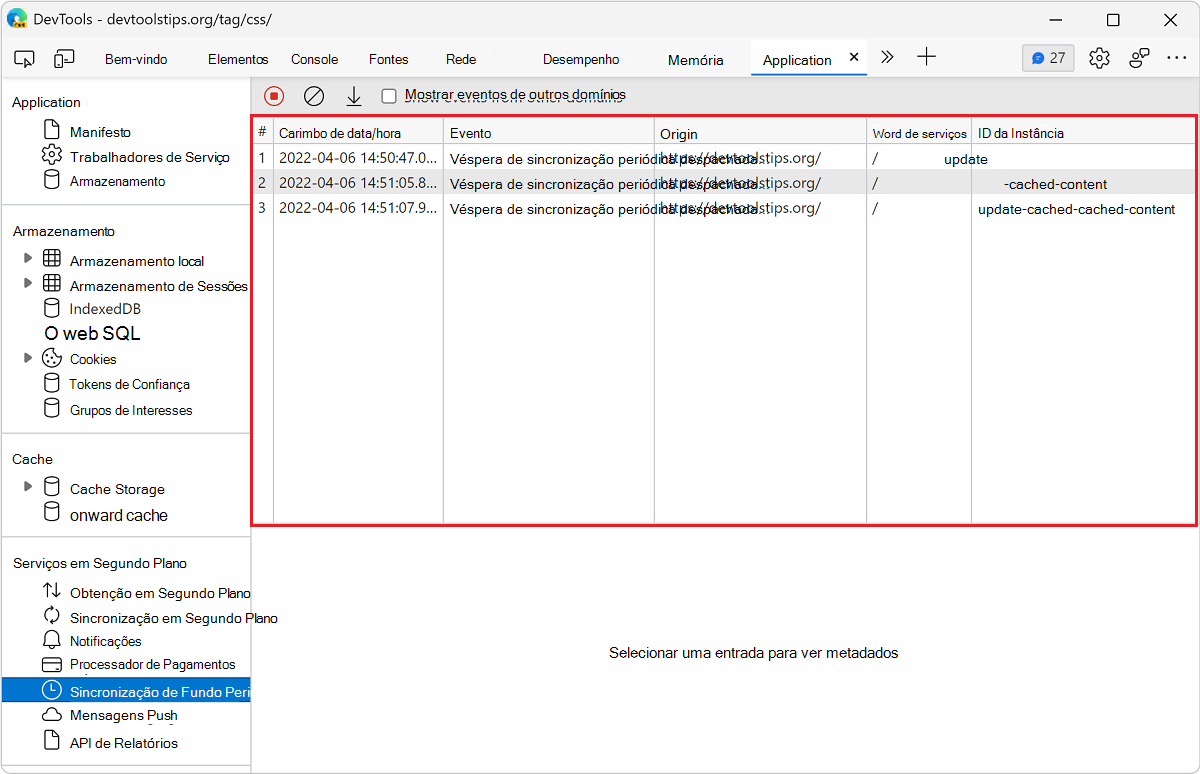Expand Armazenamento de Sessões tree node
The image size is (1200, 774).
(28, 284)
